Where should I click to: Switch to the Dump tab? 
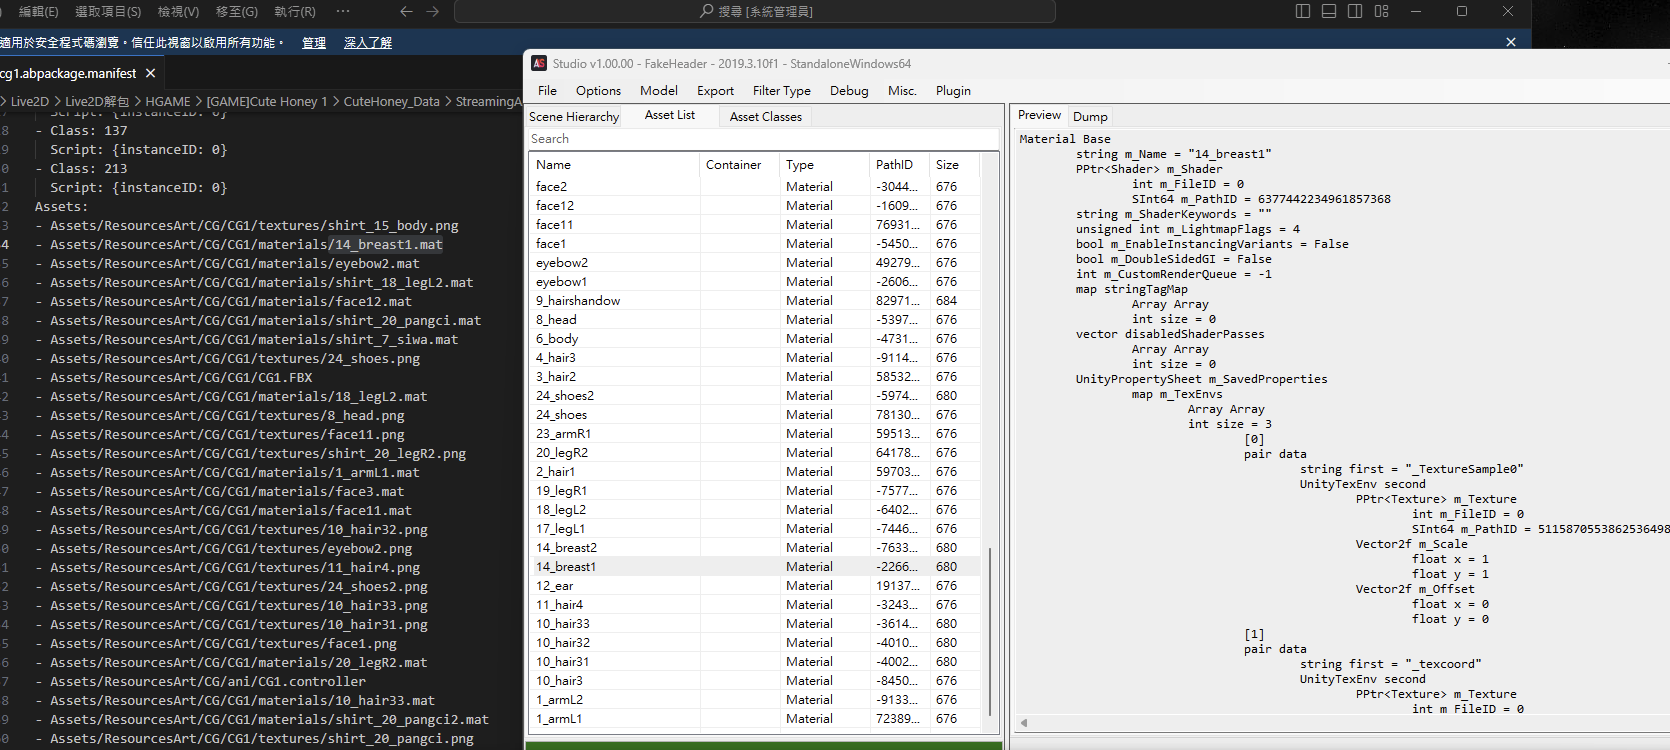[1090, 116]
